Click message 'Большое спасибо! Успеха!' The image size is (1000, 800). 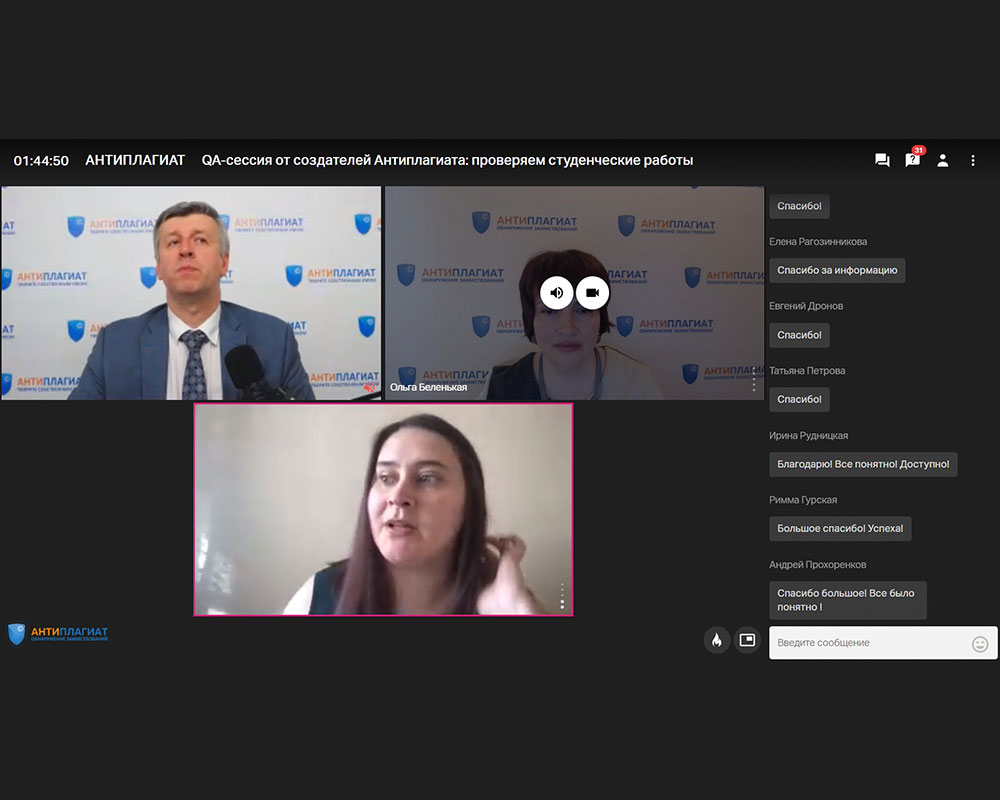click(840, 529)
